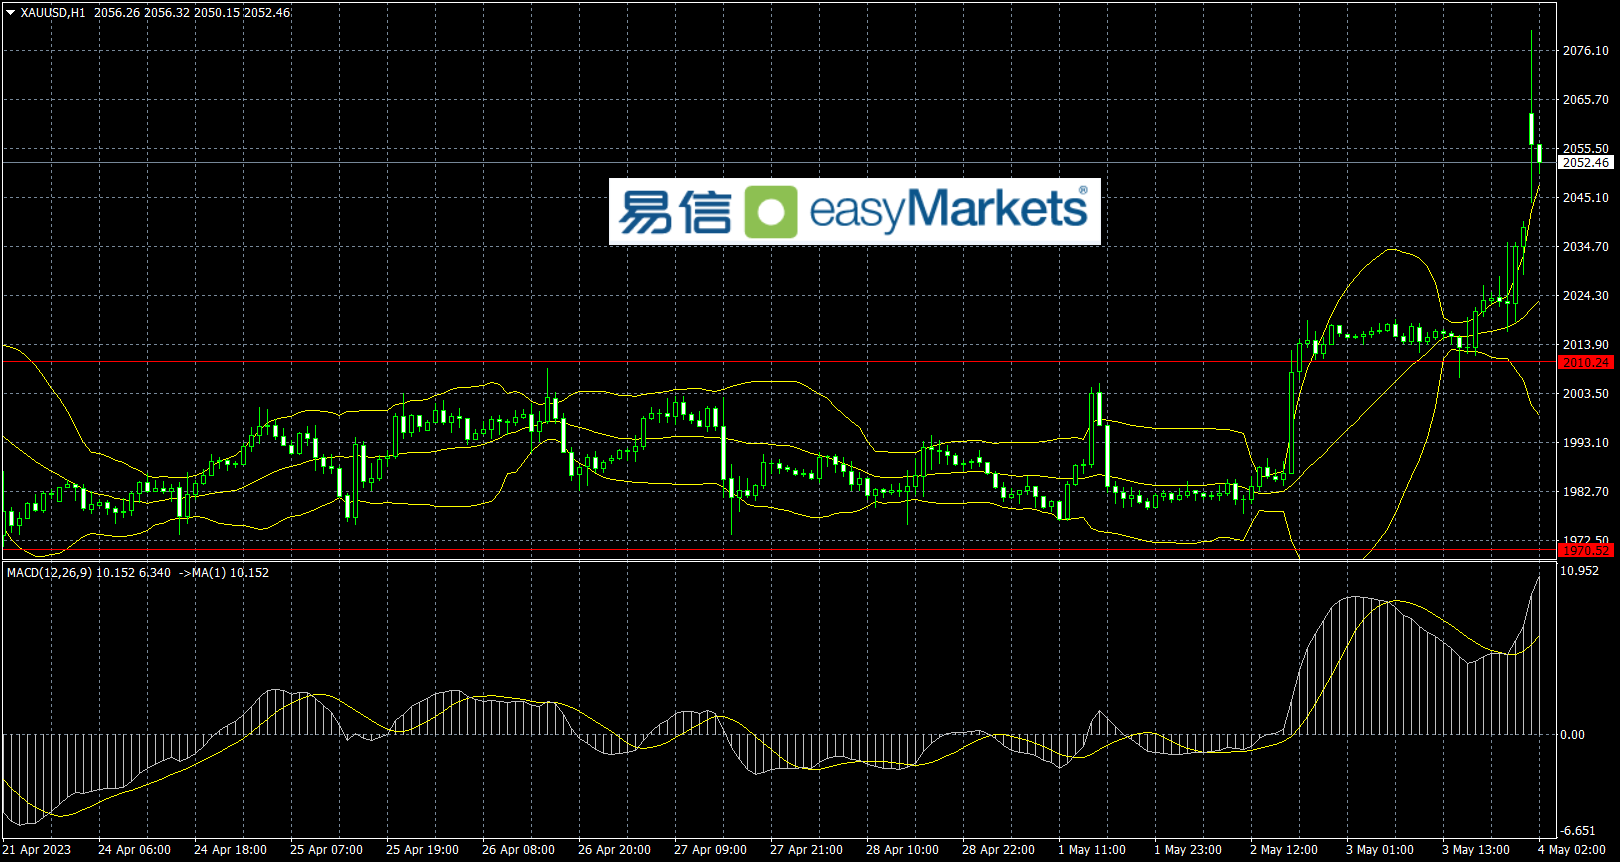Click the 25 Apr 07:00 time label
Screen dimensions: 1620x862
[x=326, y=850]
